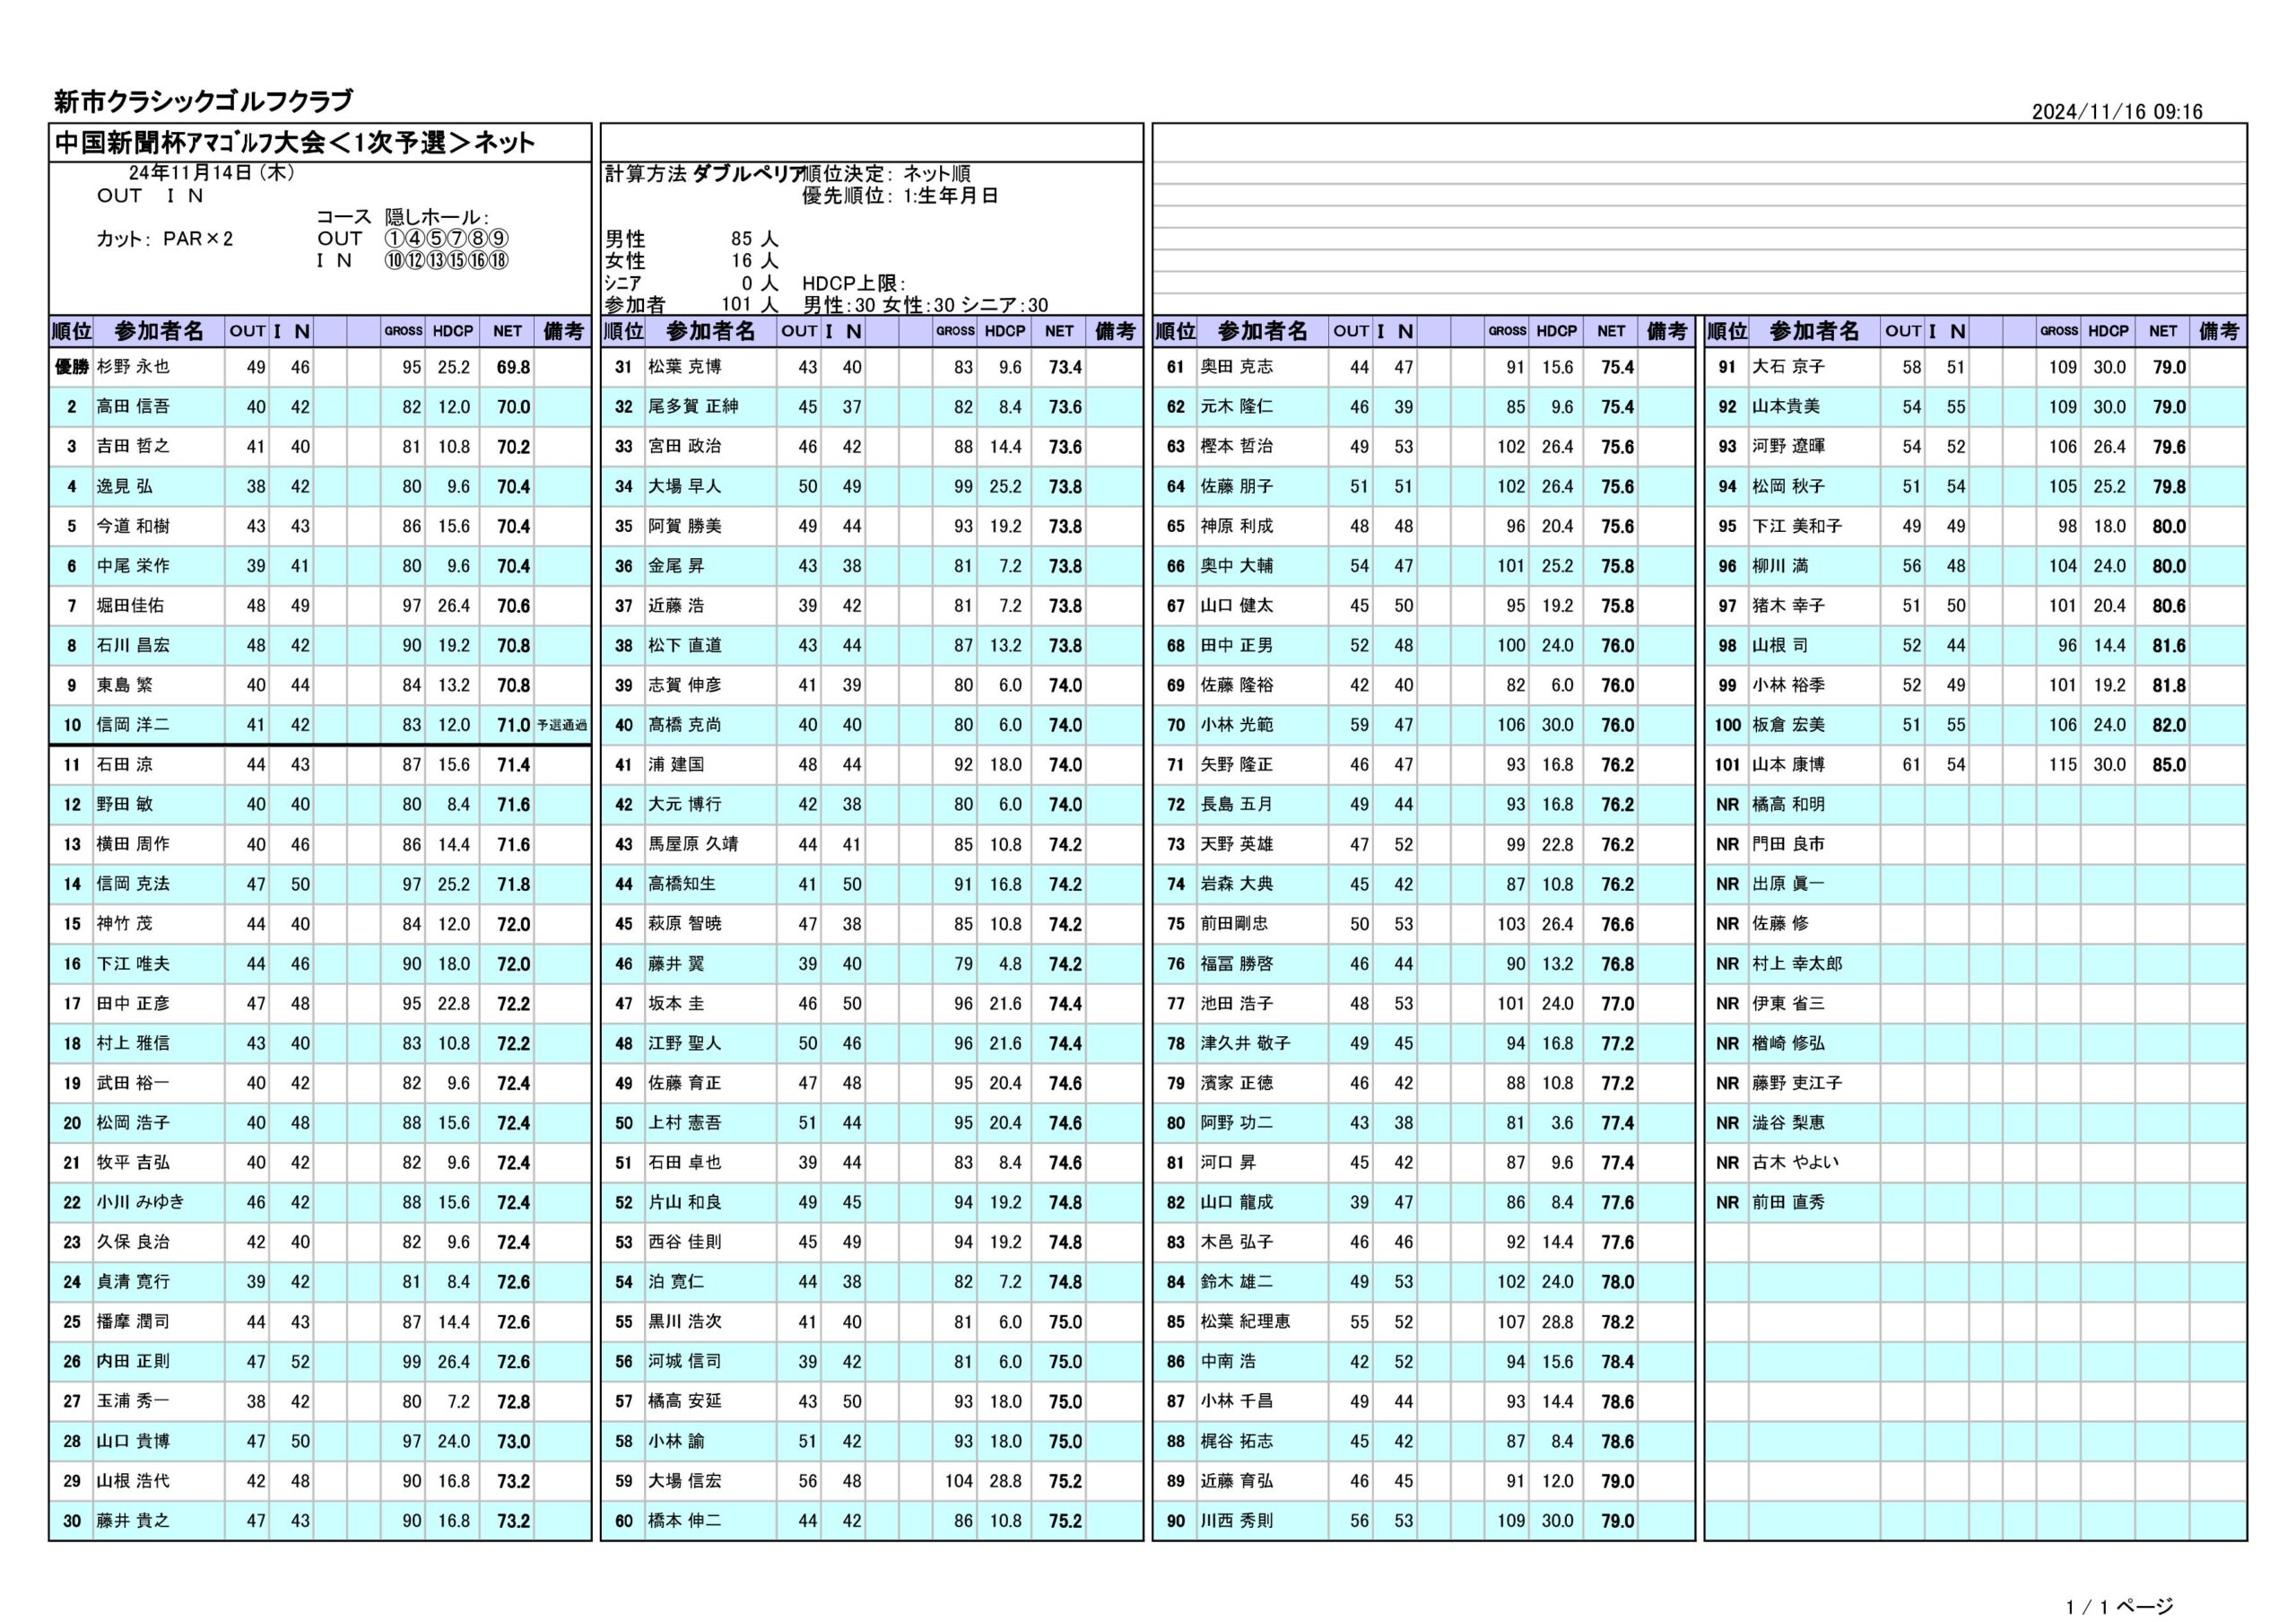The image size is (2296, 1622).
Task: Click the page indicator 1 / 1 ページ
Action: tap(2119, 1607)
